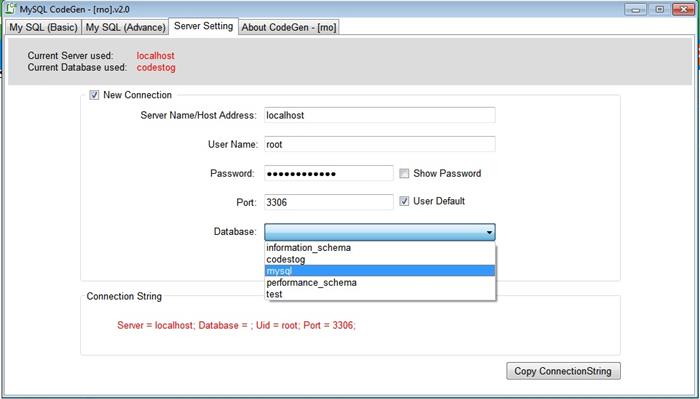Choose codestog in the database list

coord(380,259)
